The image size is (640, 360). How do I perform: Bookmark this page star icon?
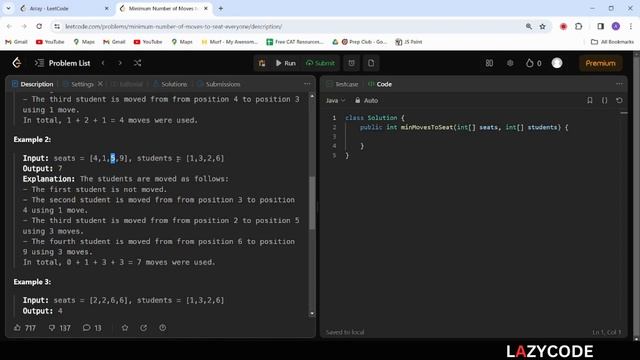pyautogui.click(x=542, y=27)
